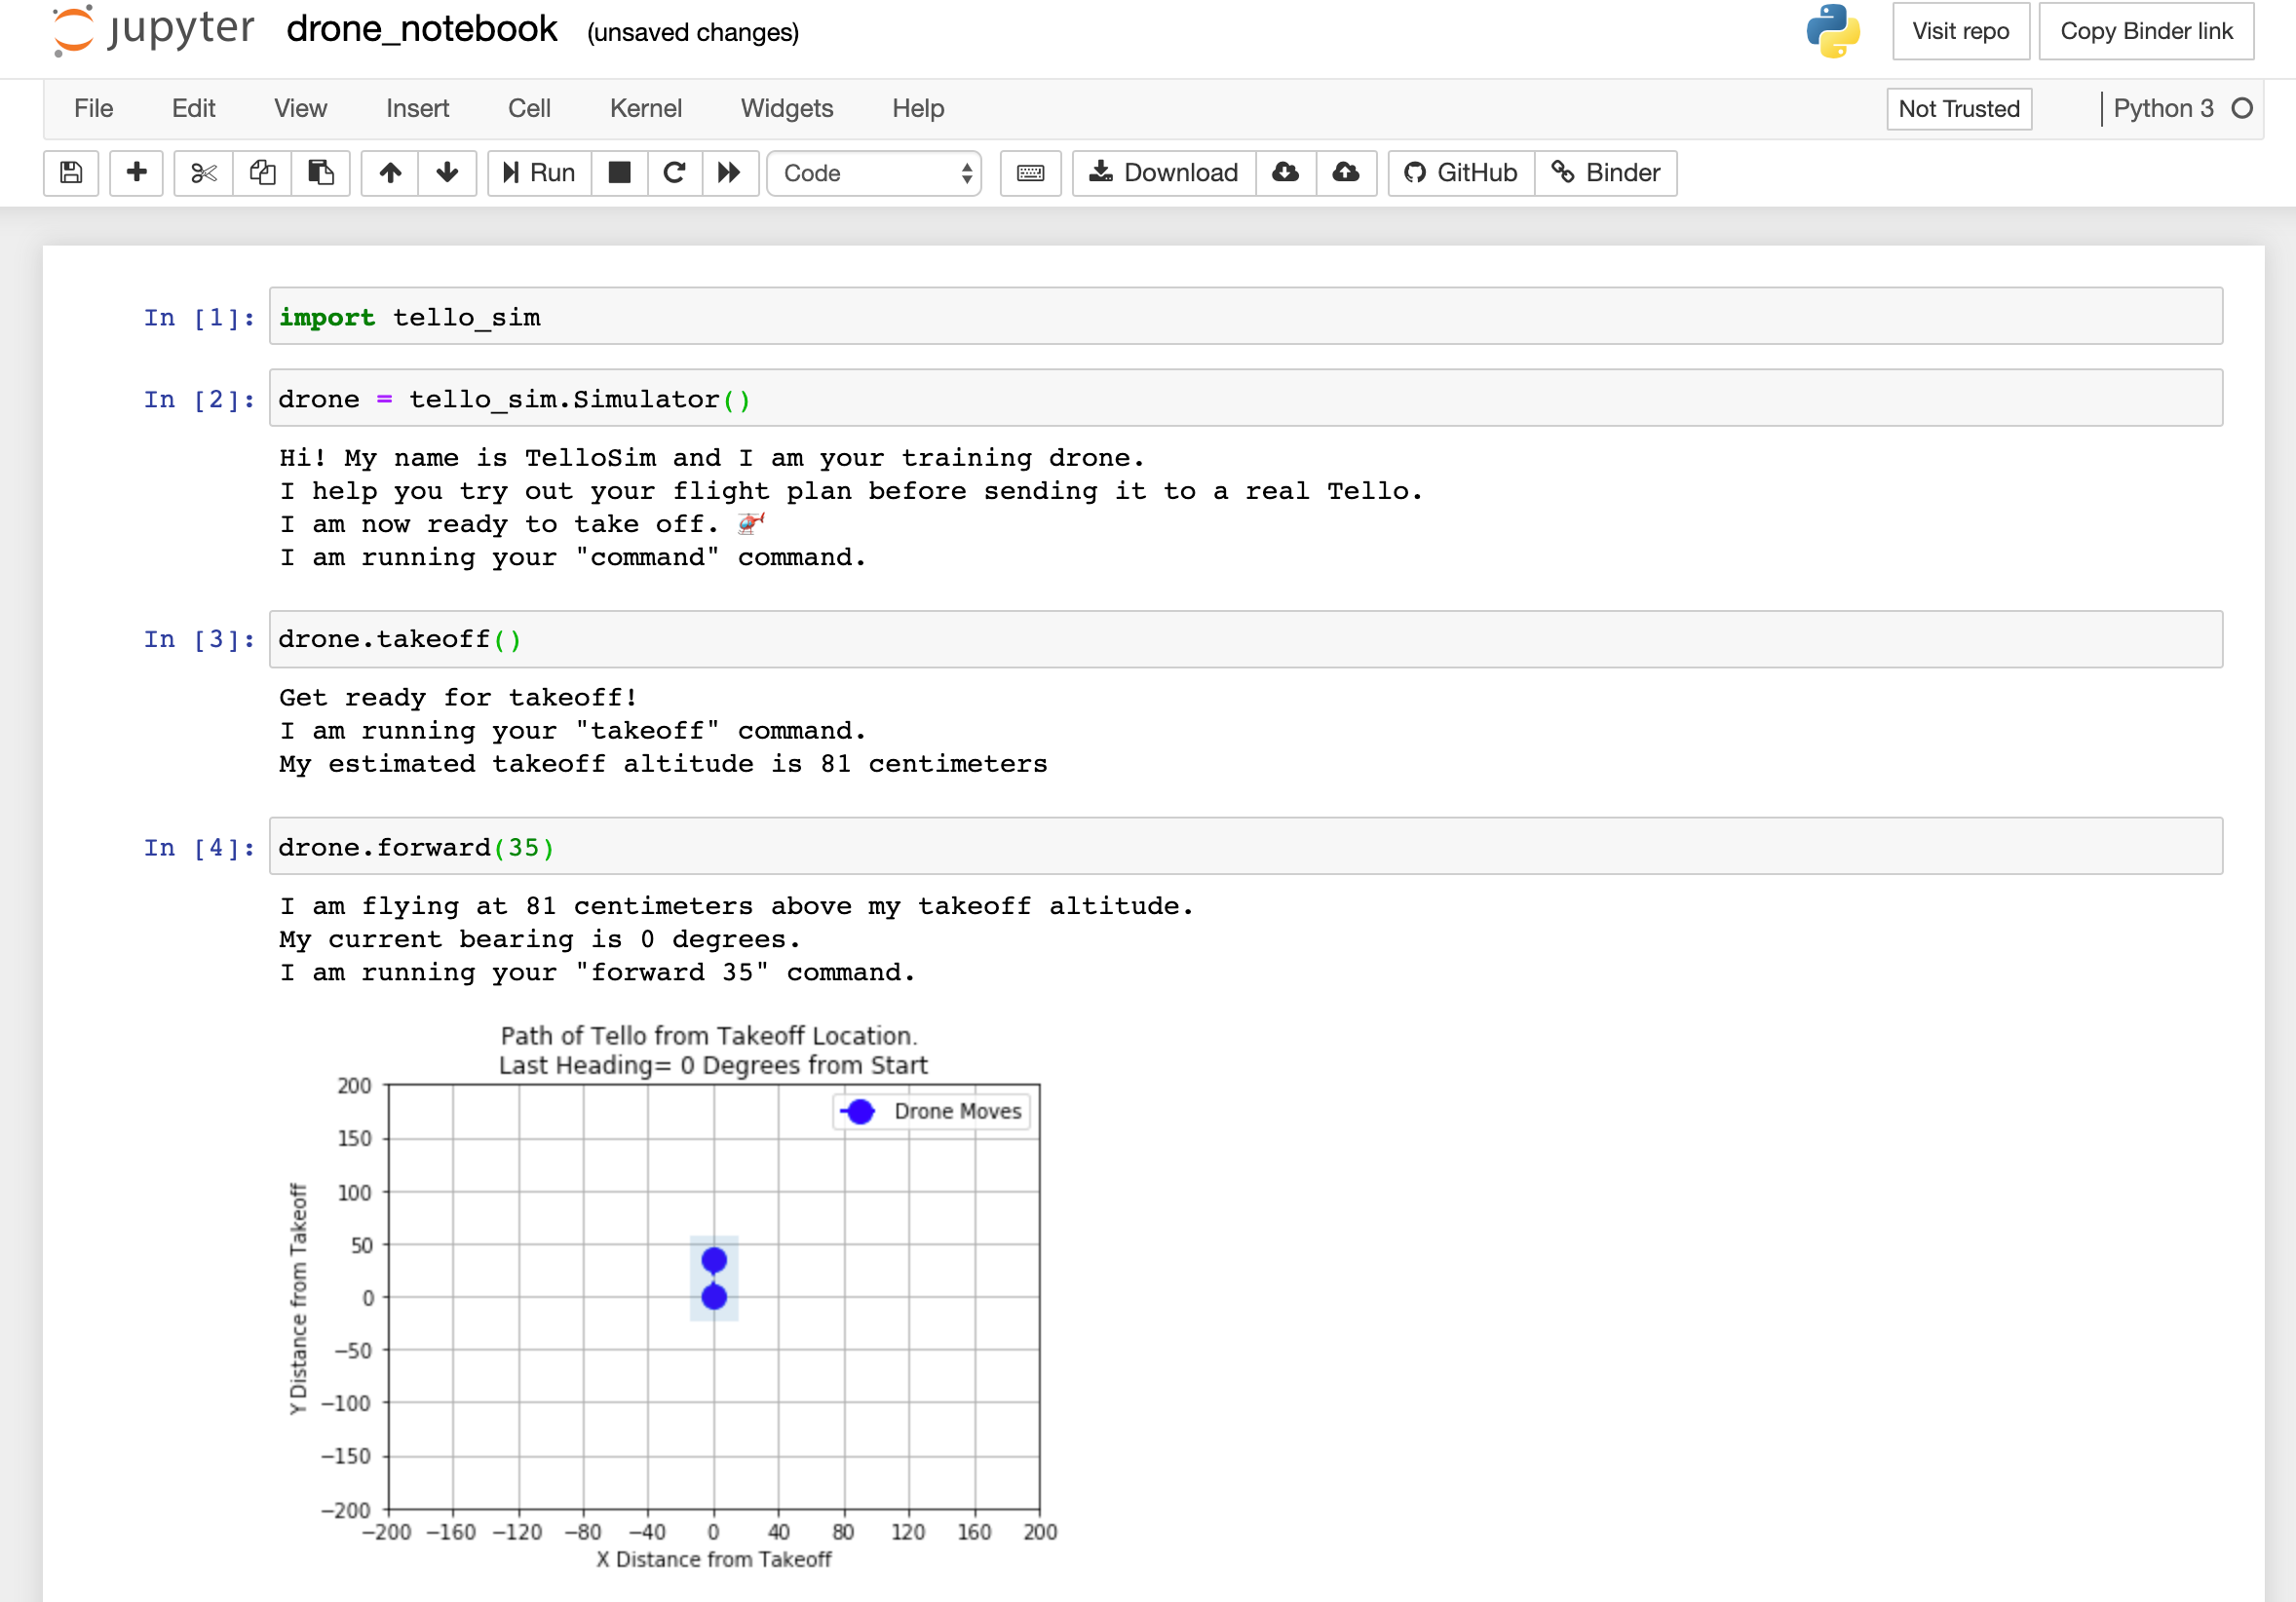
Task: Click Copy Binder link button
Action: coord(2145,31)
